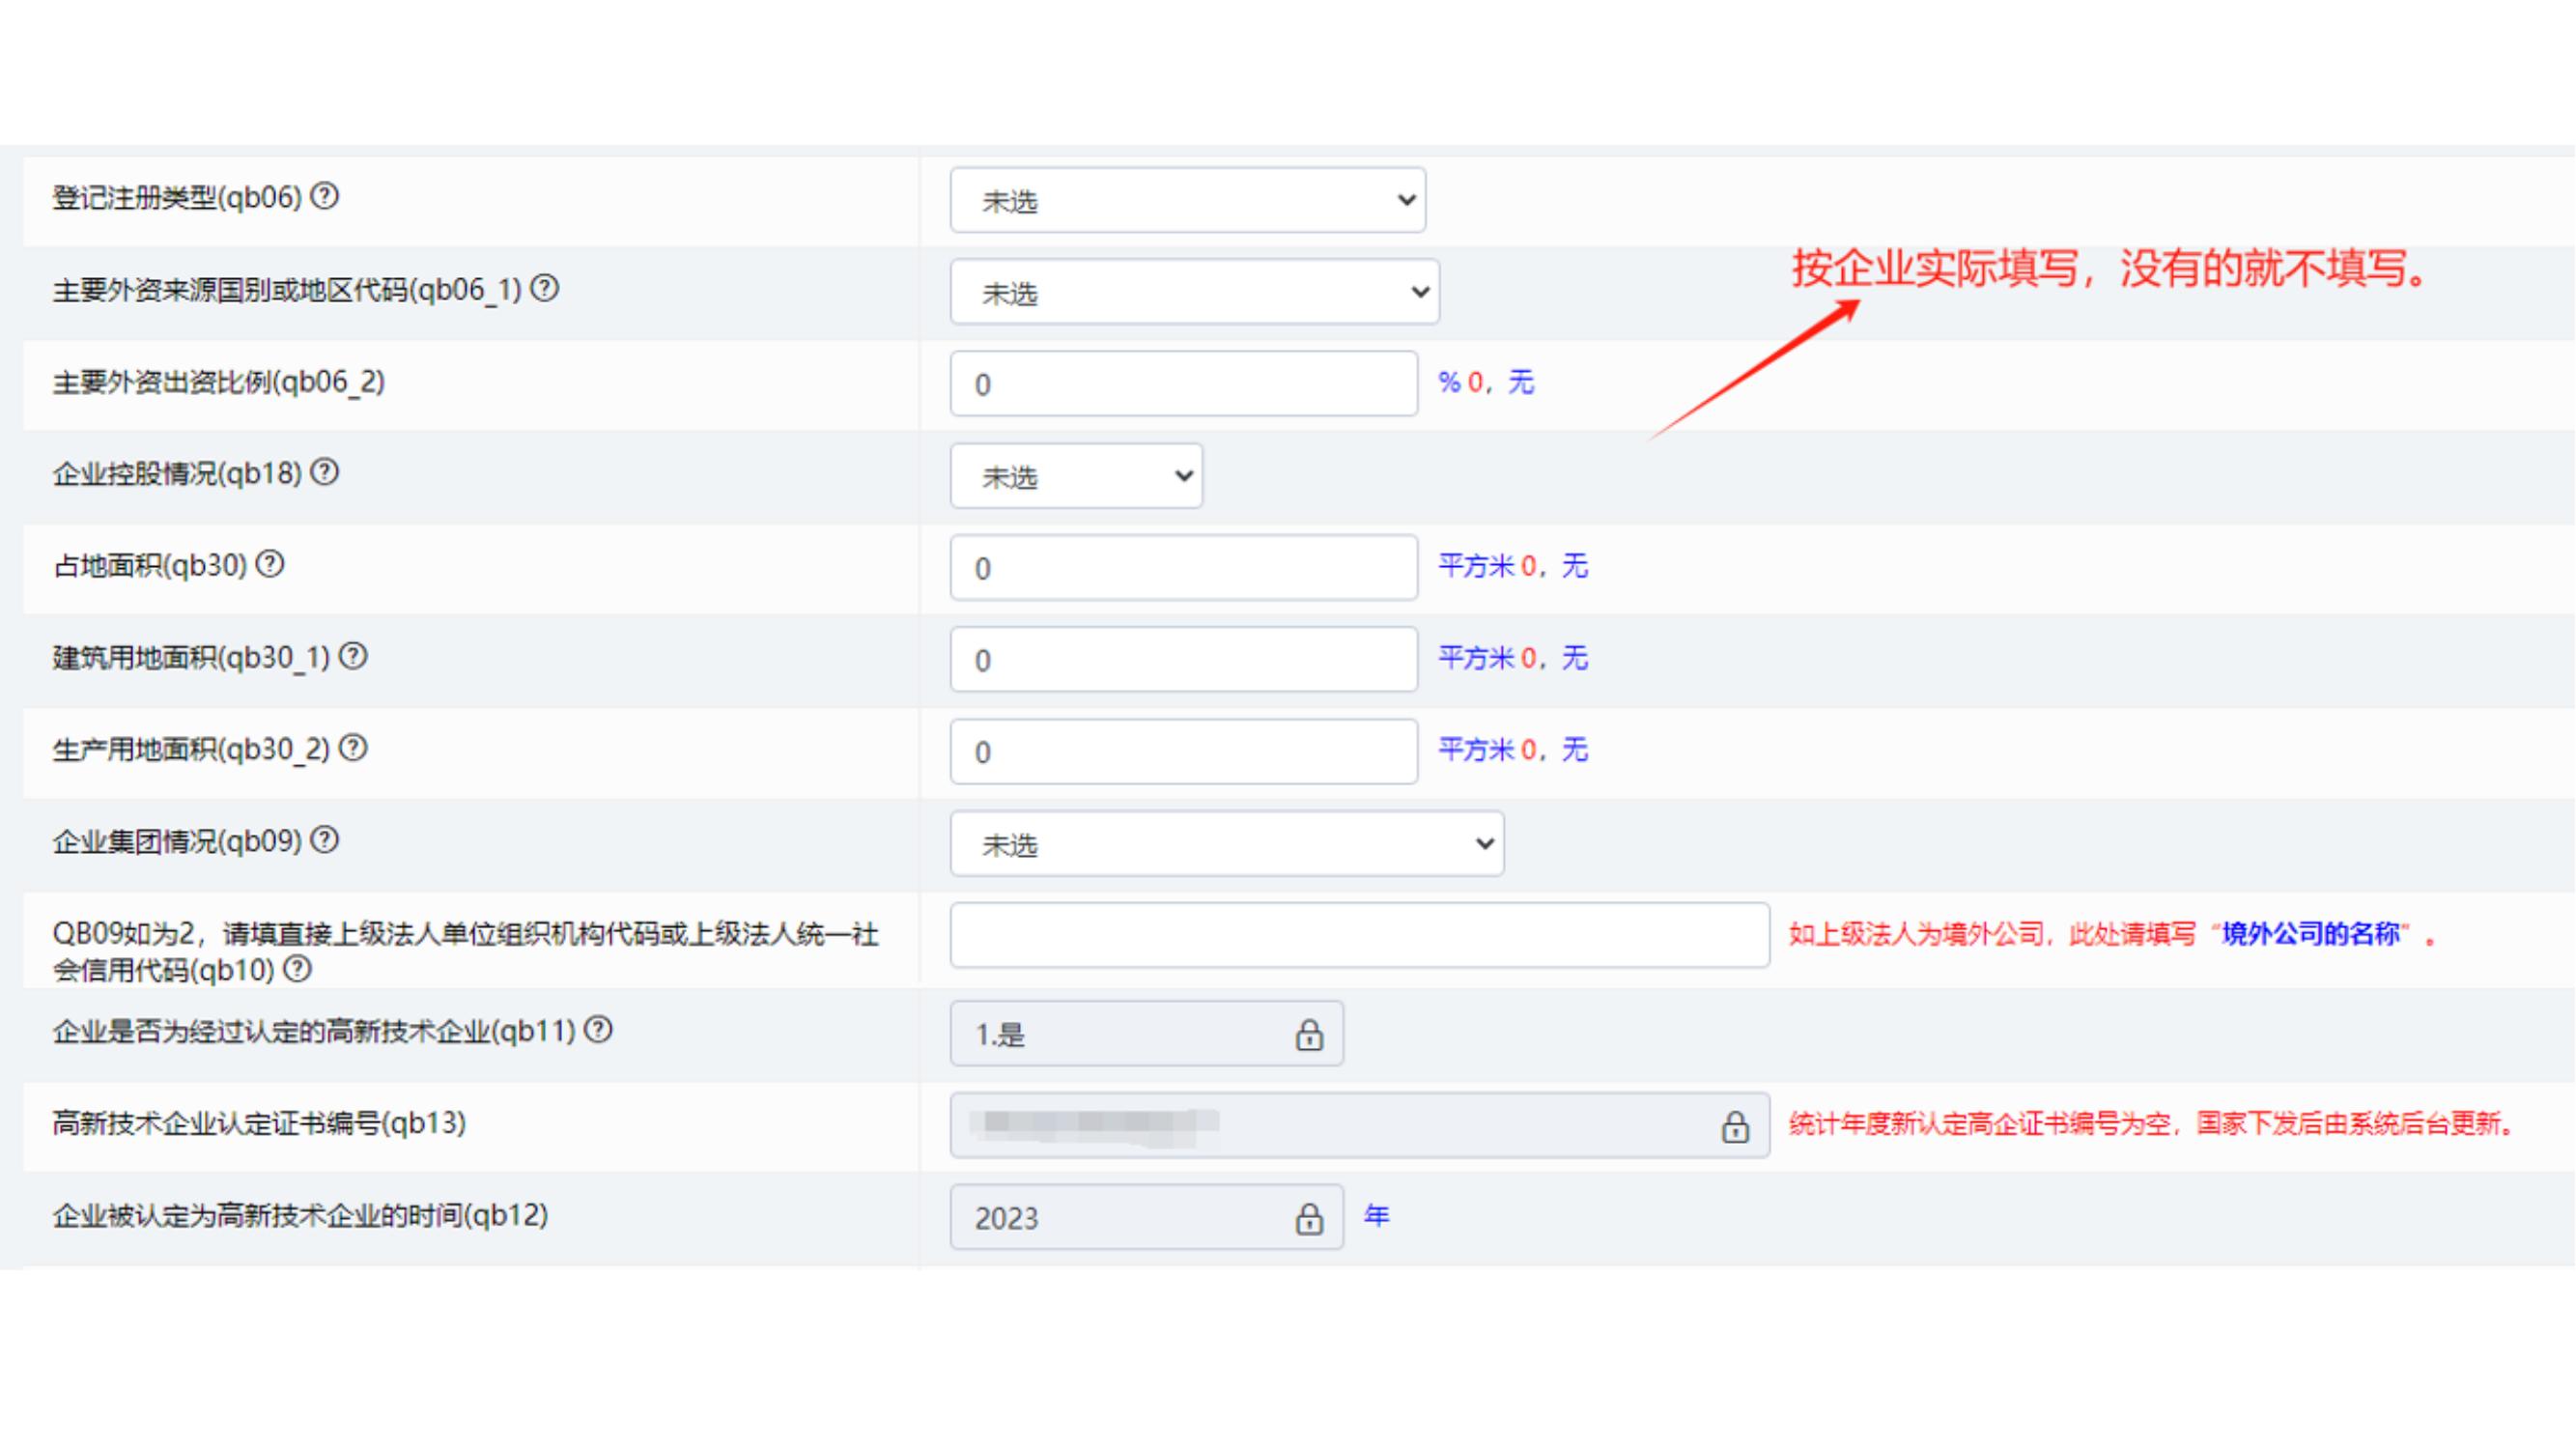The width and height of the screenshot is (2576, 1449).
Task: Click lock icon in the 2023 year field
Action: (x=1308, y=1218)
